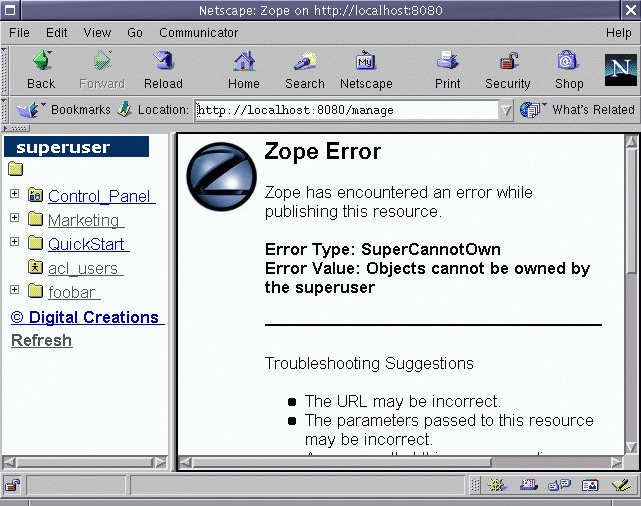Screen dimensions: 641x506
Task: Print the page using Print icon
Action: 448,61
